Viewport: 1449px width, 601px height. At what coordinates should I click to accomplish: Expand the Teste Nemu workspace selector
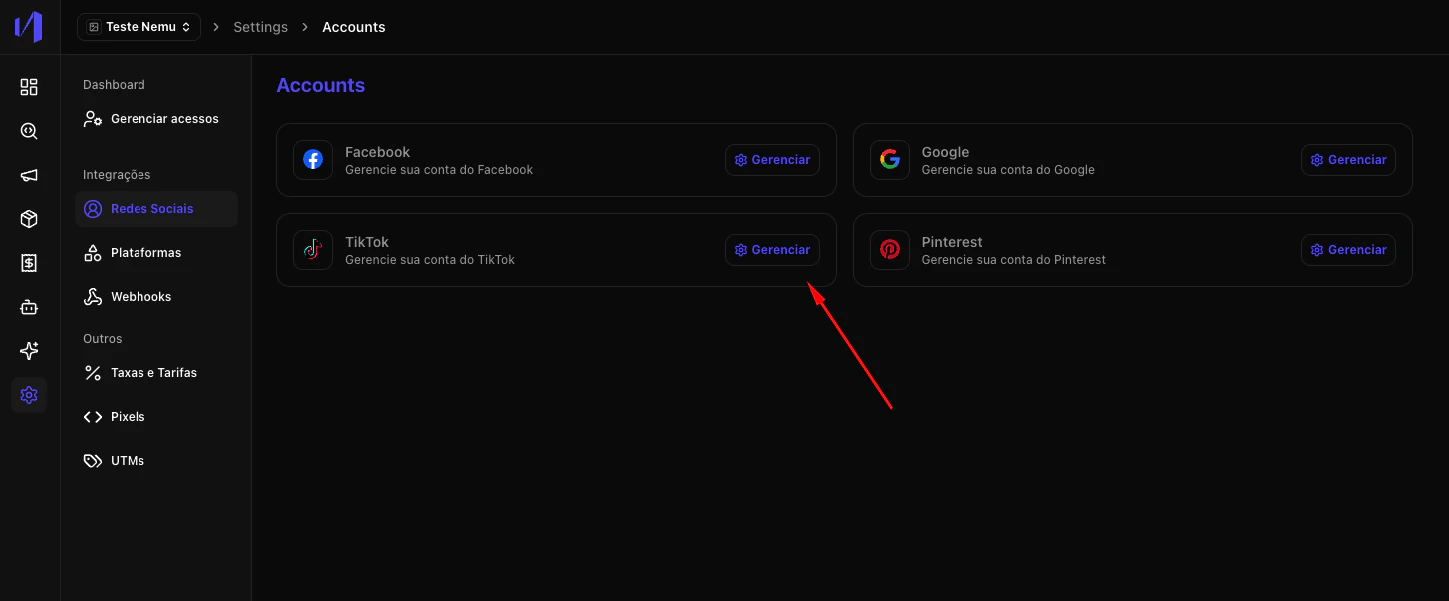(139, 27)
